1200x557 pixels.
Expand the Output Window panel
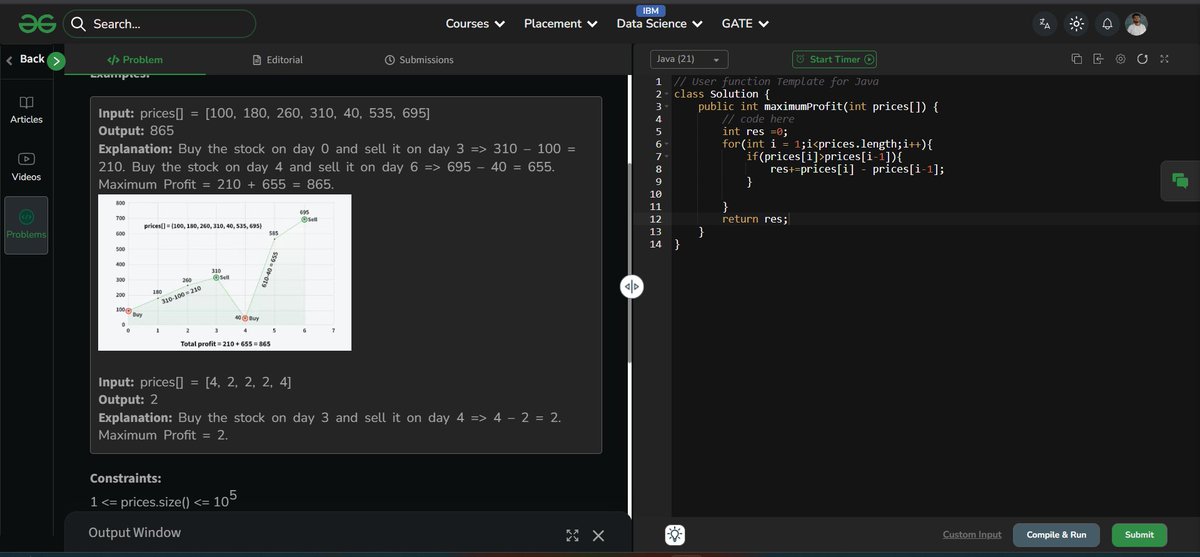pyautogui.click(x=572, y=535)
